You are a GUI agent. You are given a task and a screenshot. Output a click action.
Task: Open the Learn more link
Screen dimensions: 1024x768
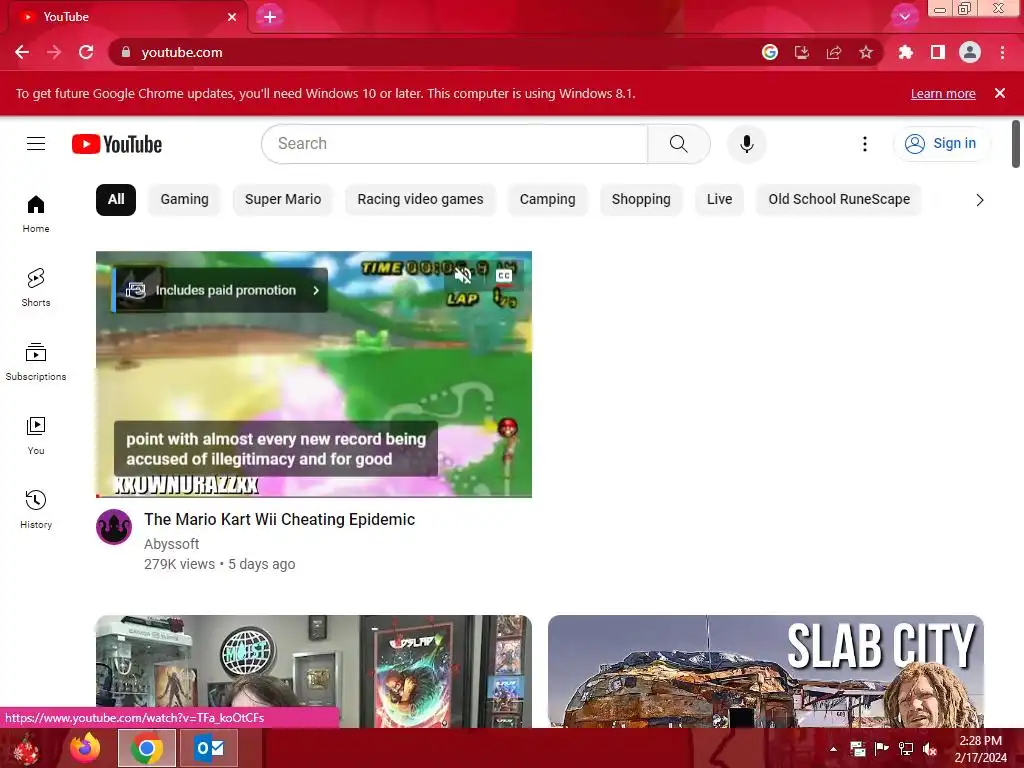pyautogui.click(x=943, y=93)
